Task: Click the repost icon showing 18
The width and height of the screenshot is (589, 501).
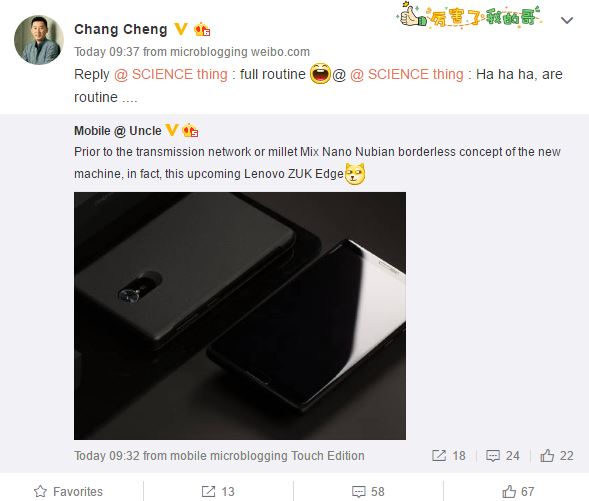Action: [439, 456]
